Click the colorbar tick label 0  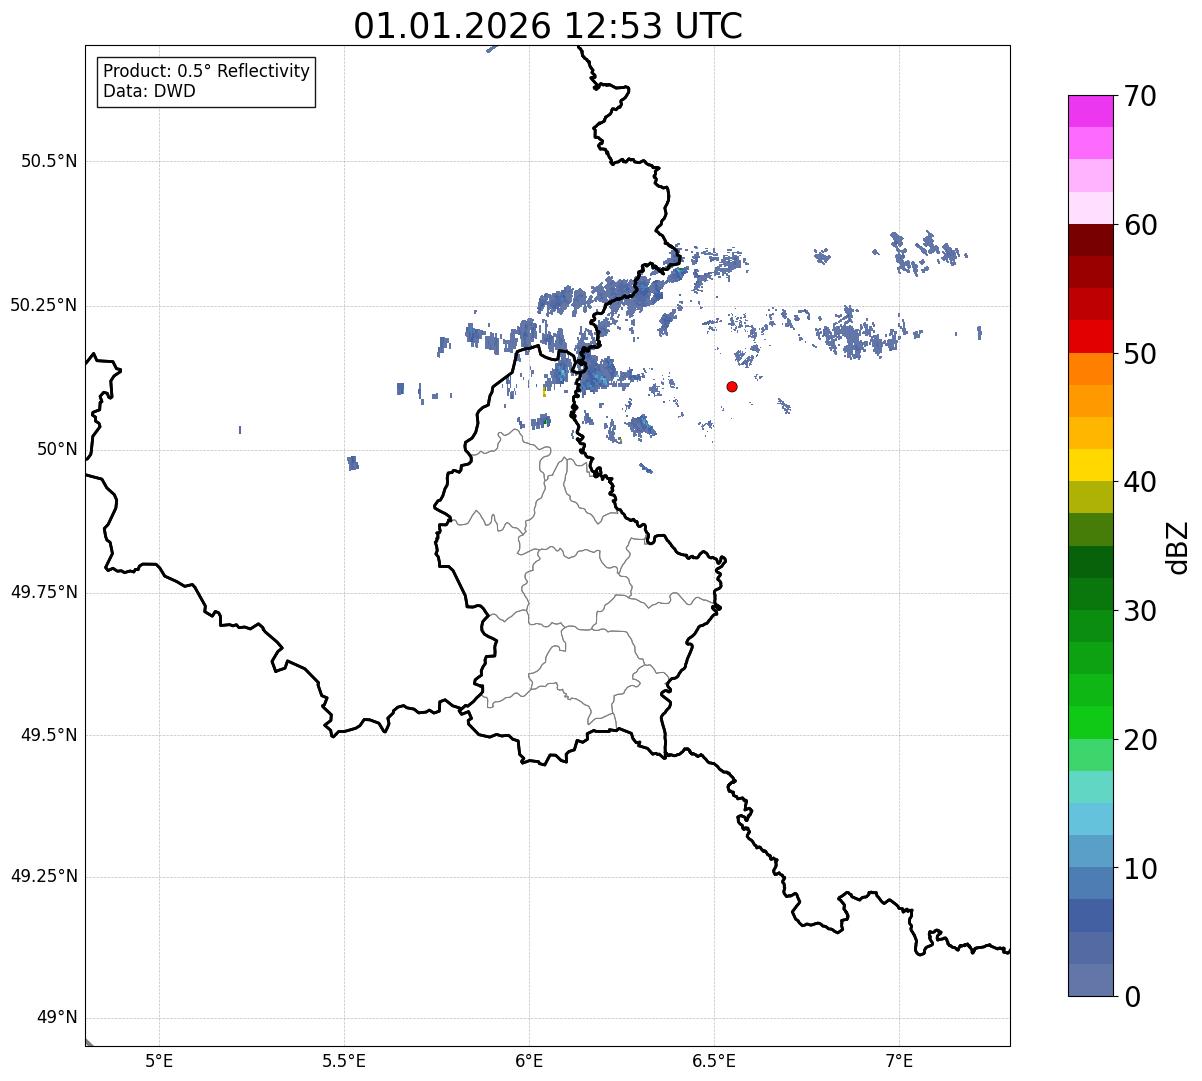tap(1132, 997)
